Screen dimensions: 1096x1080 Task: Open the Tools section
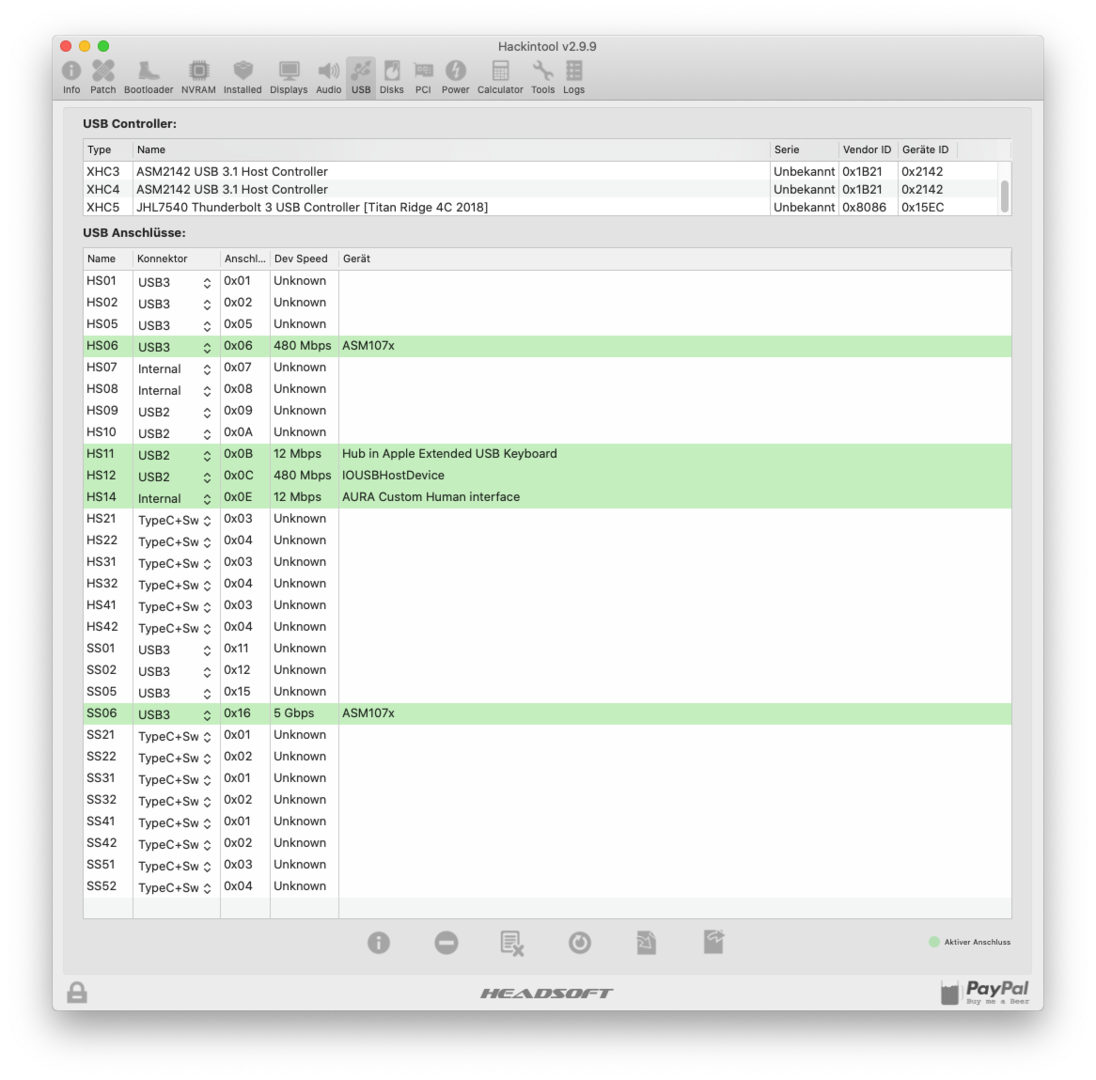[542, 78]
